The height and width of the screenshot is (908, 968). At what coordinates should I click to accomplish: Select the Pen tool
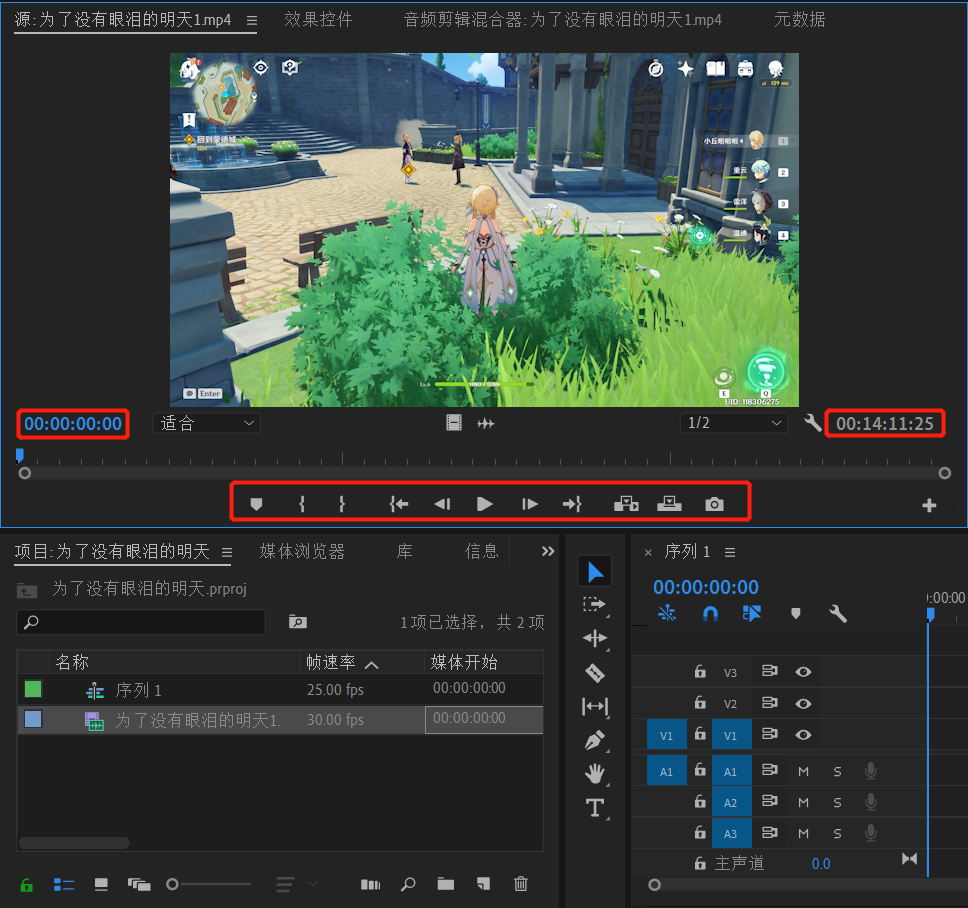(595, 740)
